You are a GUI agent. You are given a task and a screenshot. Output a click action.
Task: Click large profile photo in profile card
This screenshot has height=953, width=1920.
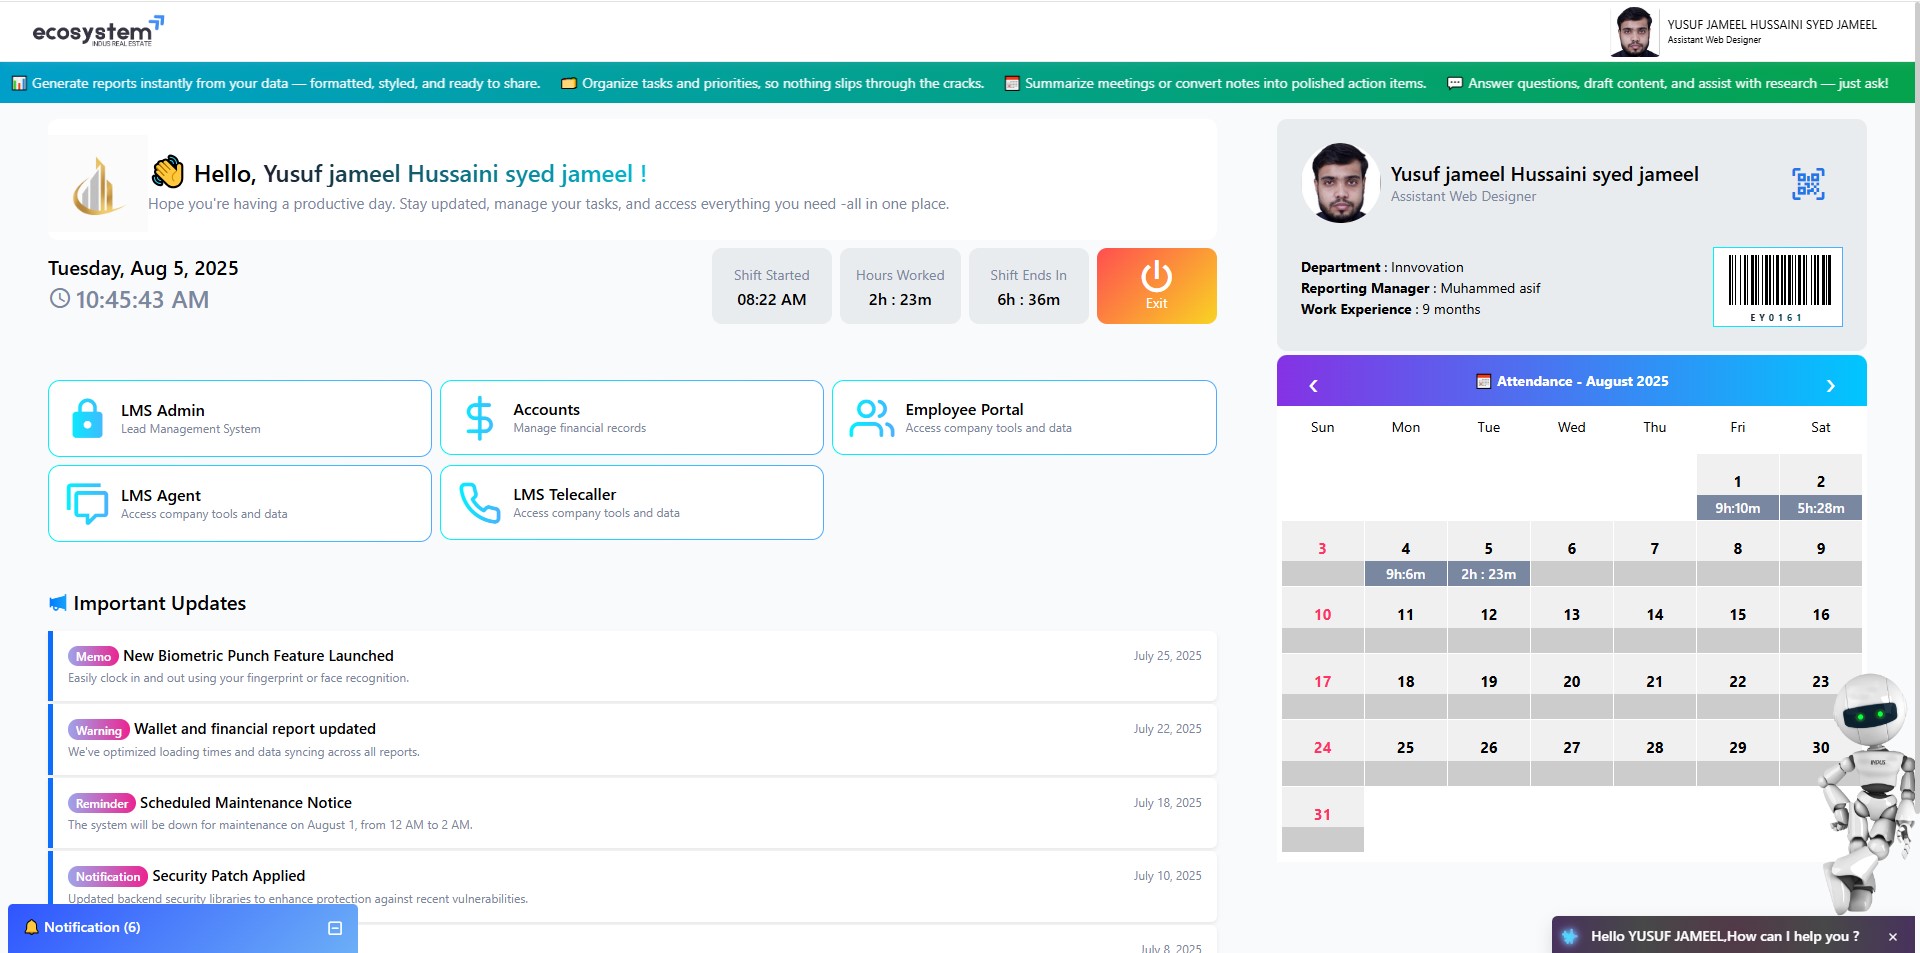[1340, 183]
